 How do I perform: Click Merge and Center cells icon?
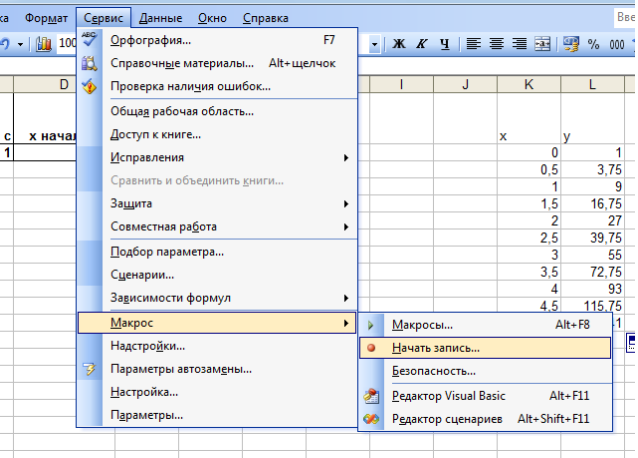coord(542,44)
